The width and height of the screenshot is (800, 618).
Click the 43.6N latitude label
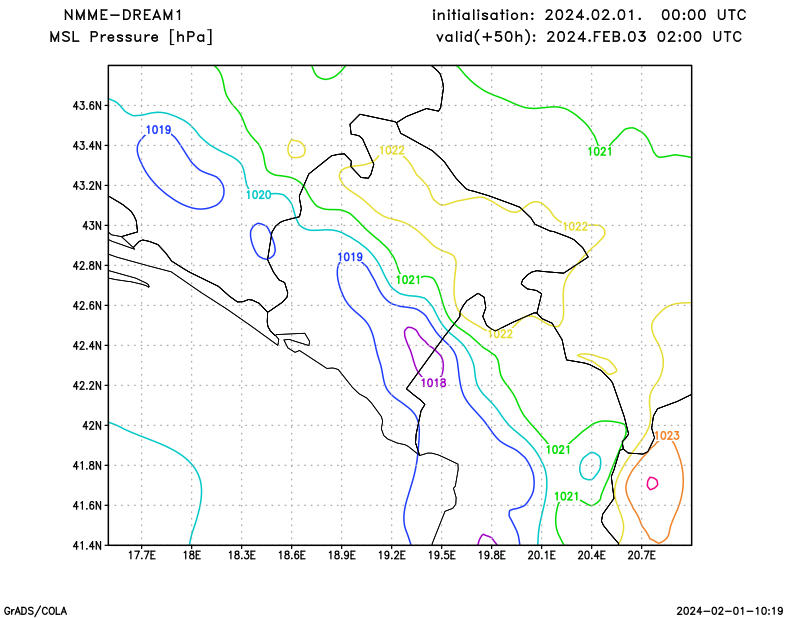(87, 106)
